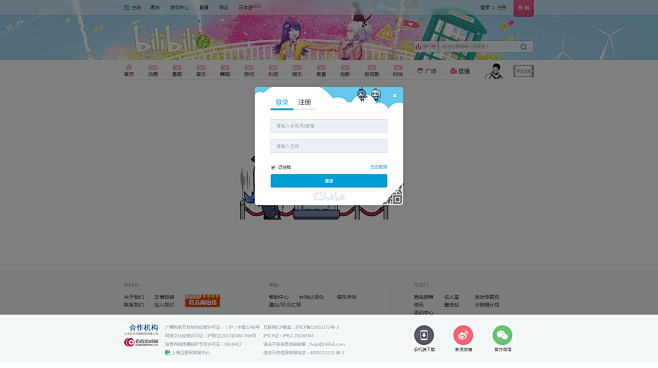Screen dimensions: 658x368
Task: Open the 动画 channel
Action: (153, 70)
